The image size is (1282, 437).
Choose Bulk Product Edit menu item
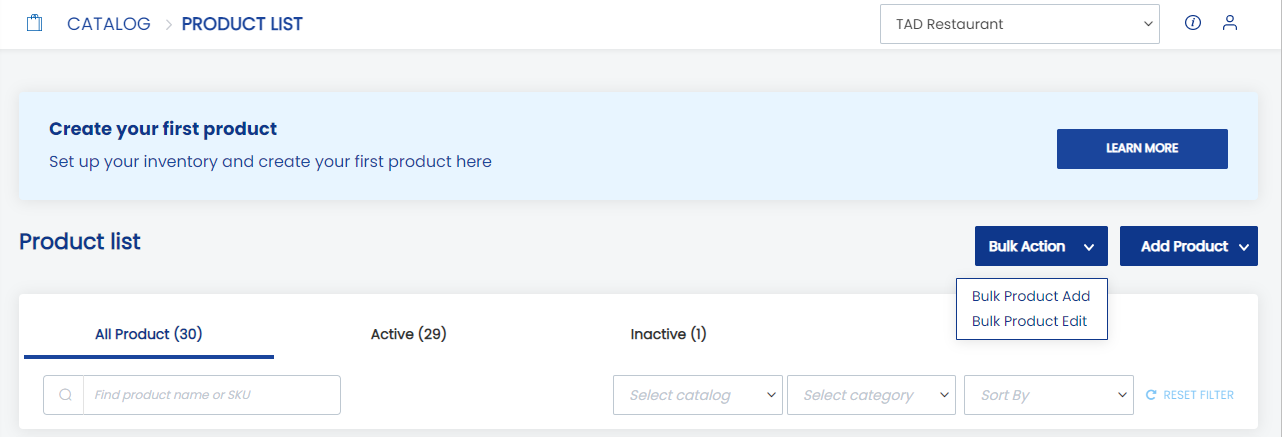point(1029,321)
